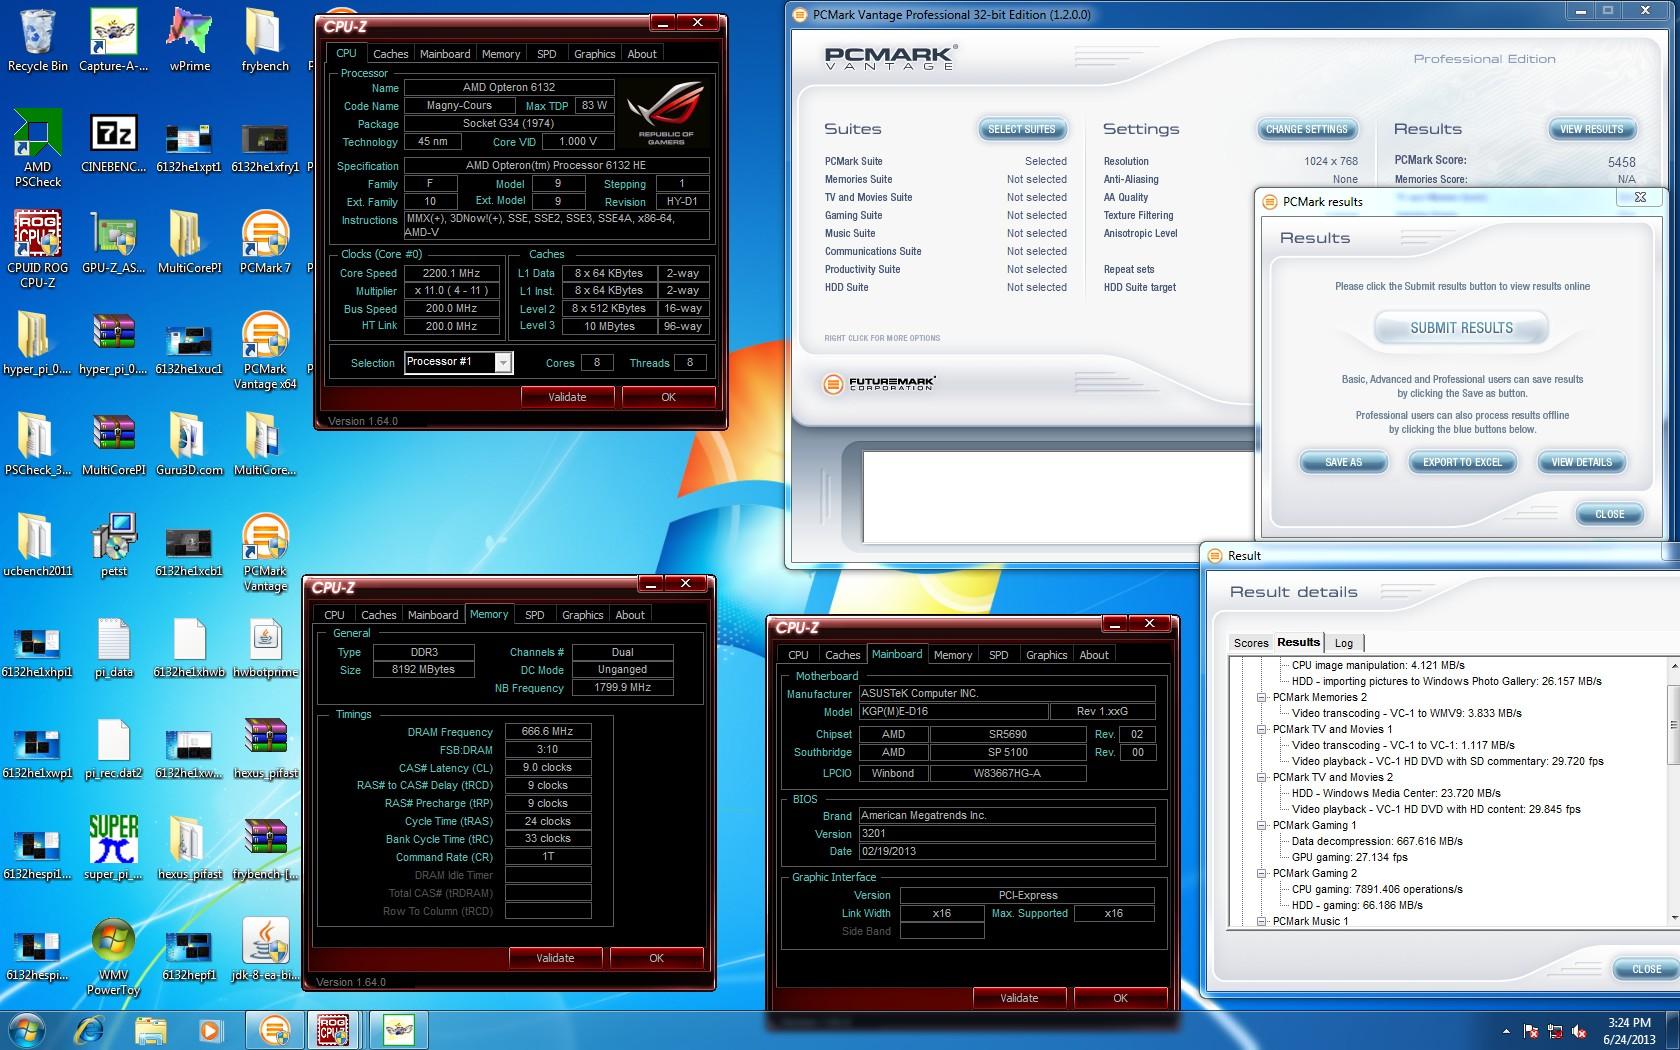Click the volume icon in system tray
Screen dimensions: 1680x1050
pos(1581,1031)
